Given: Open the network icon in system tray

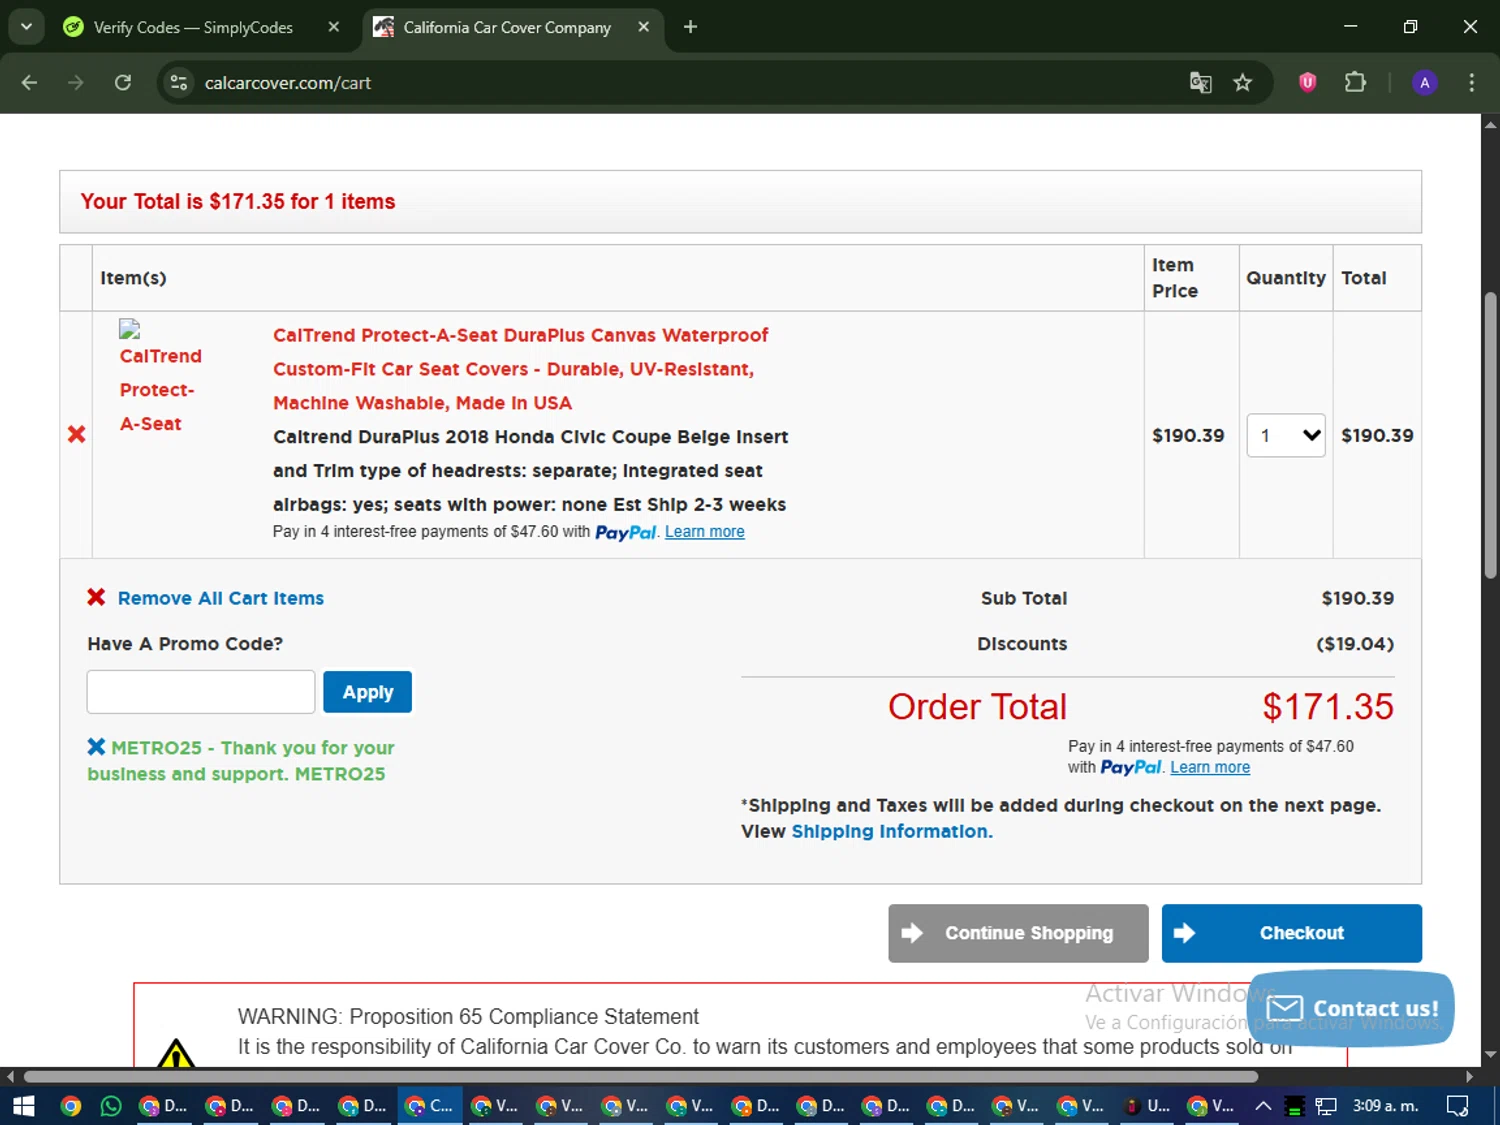Looking at the screenshot, I should 1326,1106.
